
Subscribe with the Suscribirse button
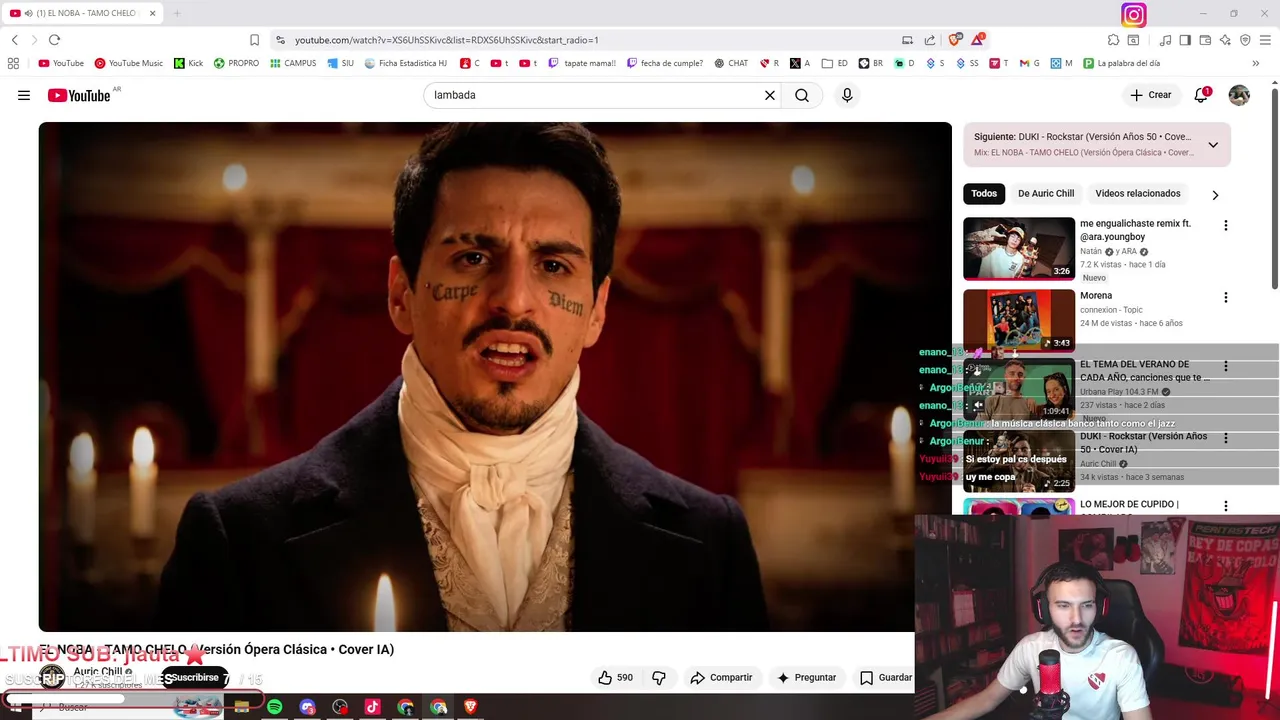tap(195, 677)
